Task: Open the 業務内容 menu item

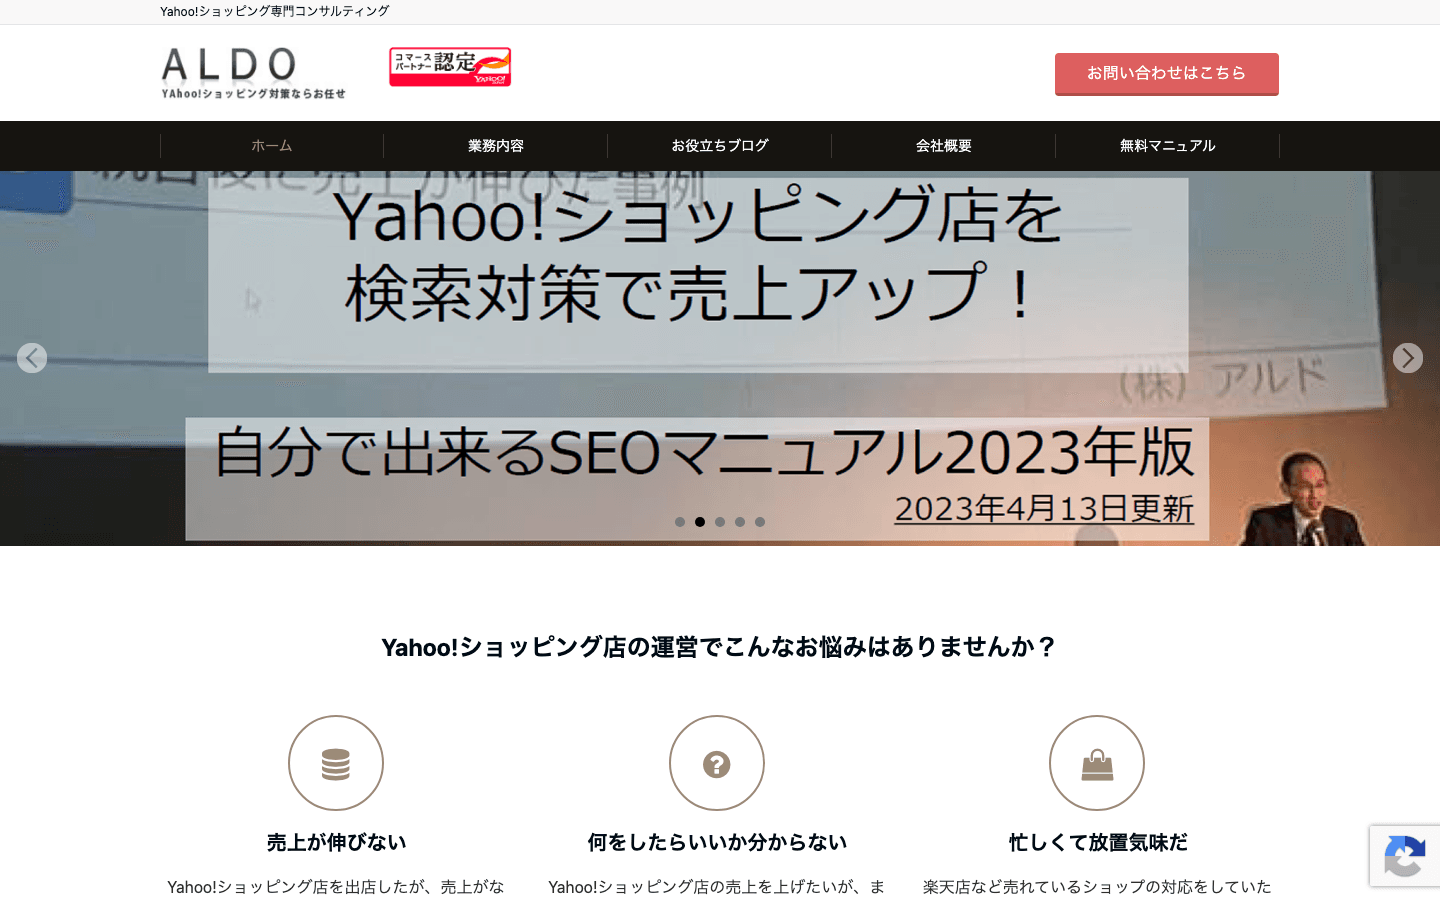Action: [496, 146]
